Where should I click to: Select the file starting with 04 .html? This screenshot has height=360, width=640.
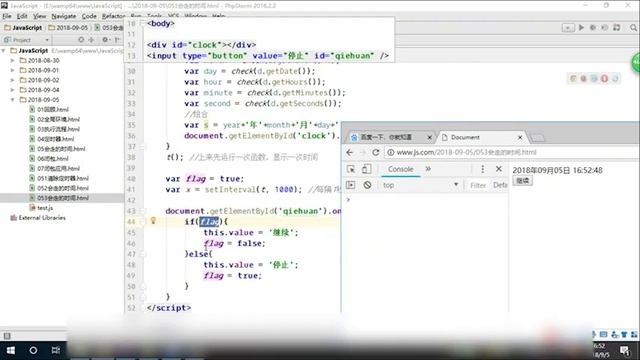coord(52,139)
